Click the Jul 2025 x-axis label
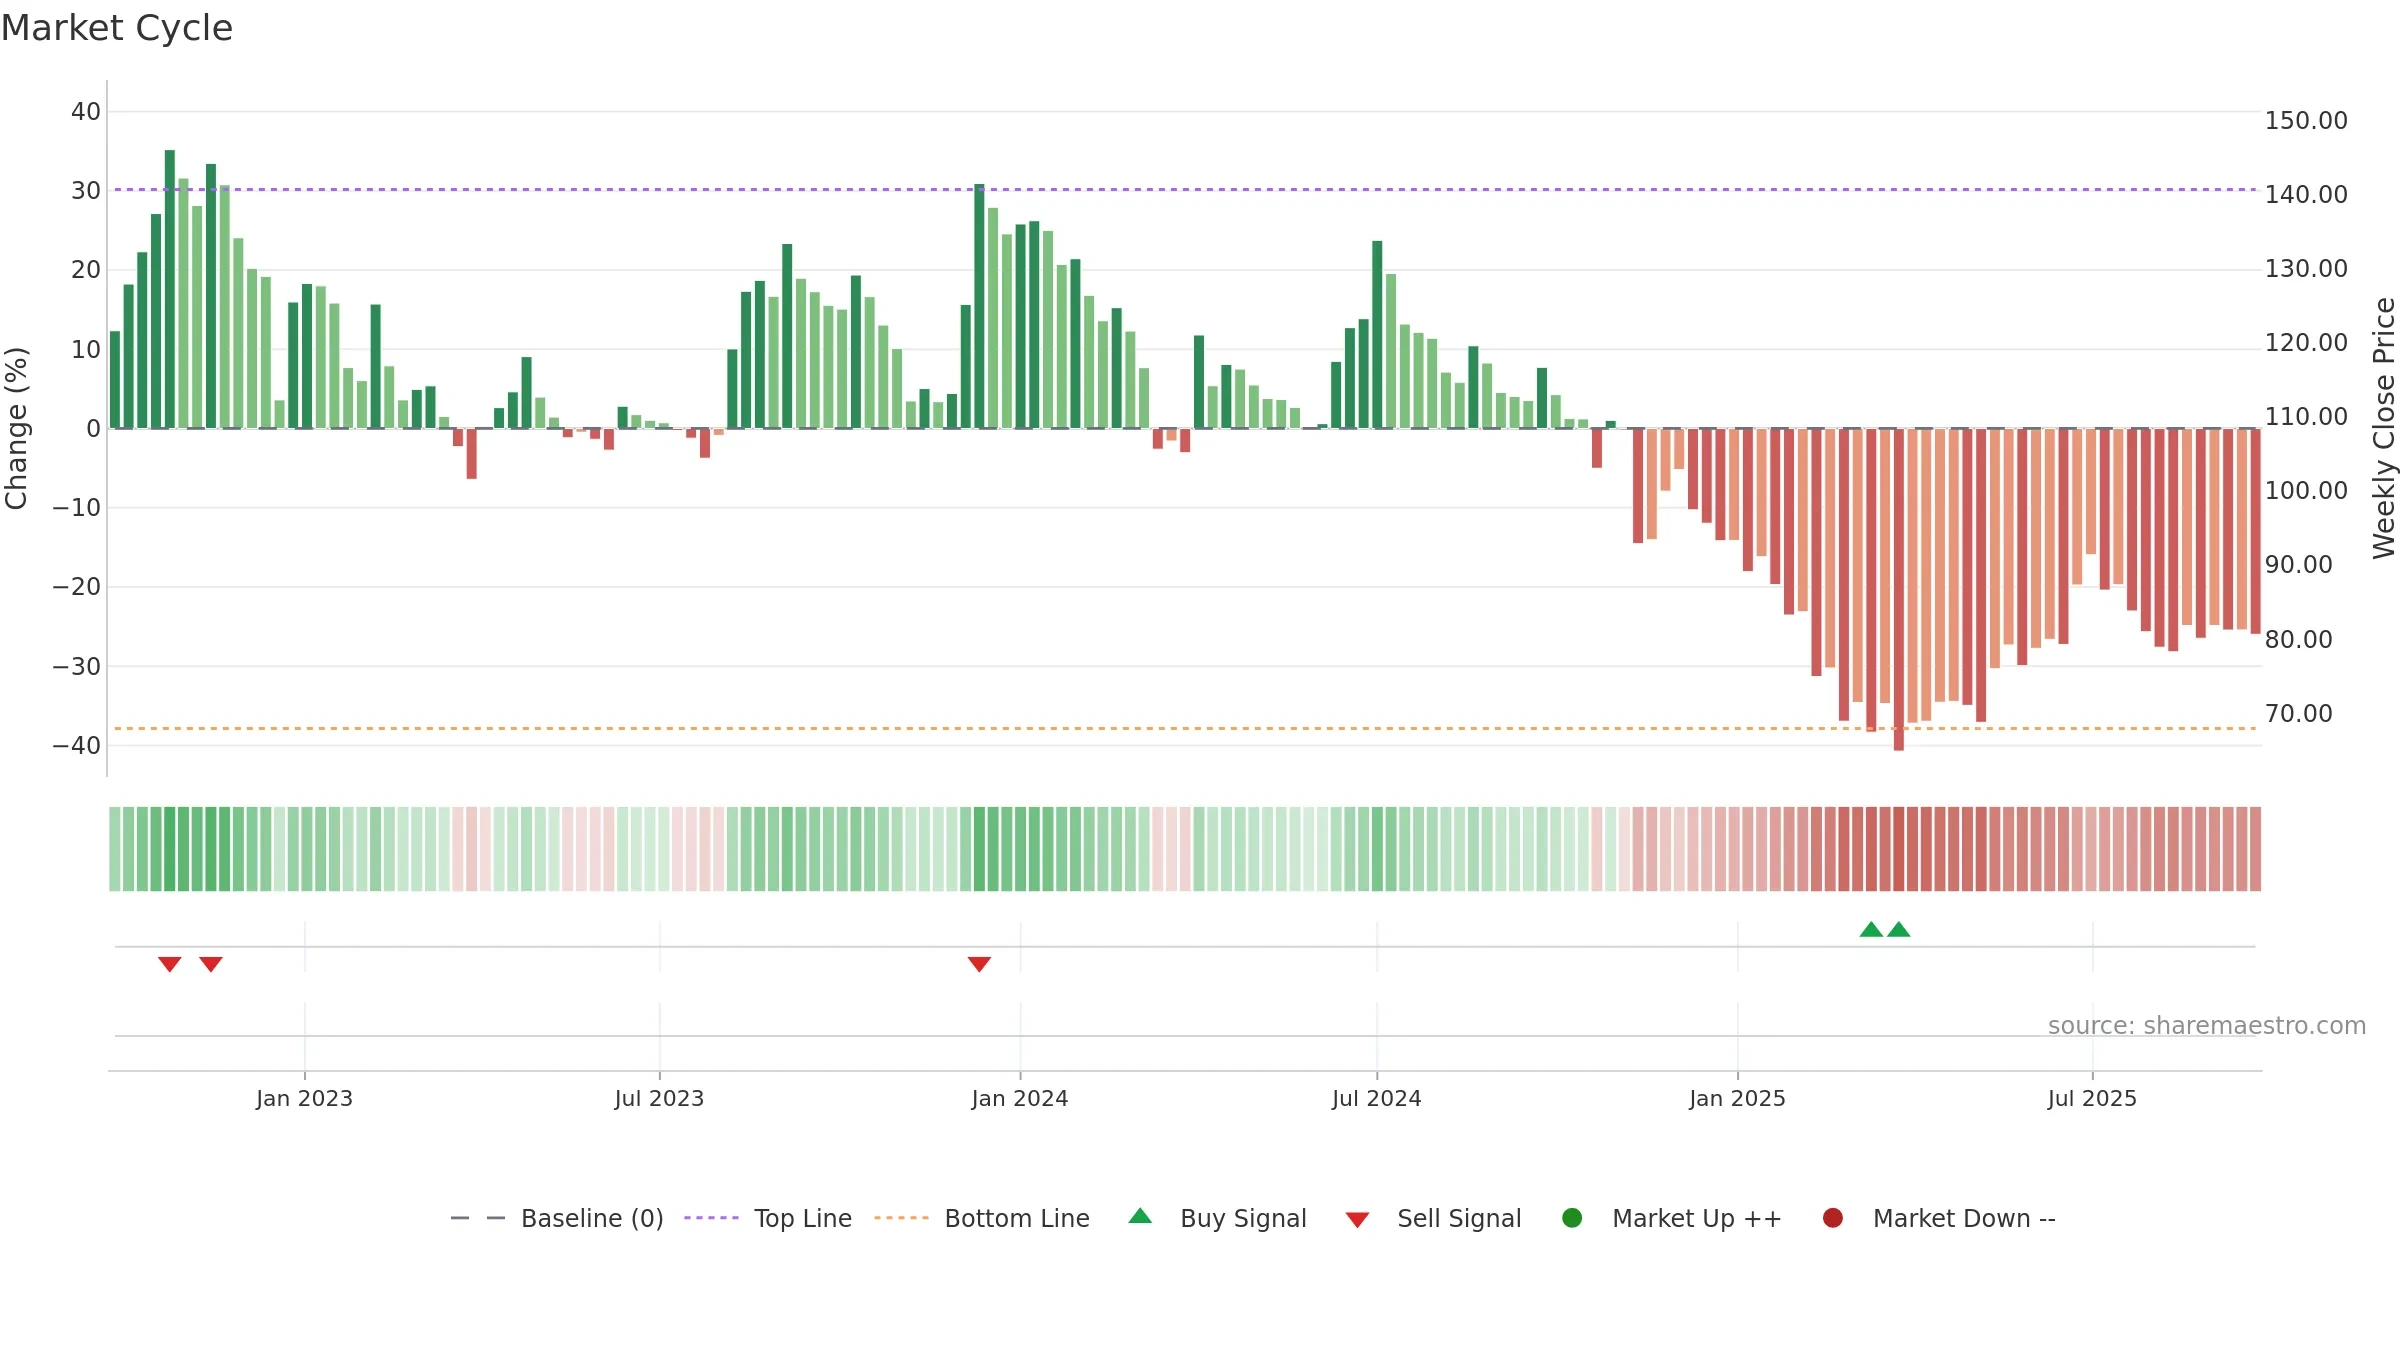Screen dimensions: 2400x1350 coord(2092,1098)
